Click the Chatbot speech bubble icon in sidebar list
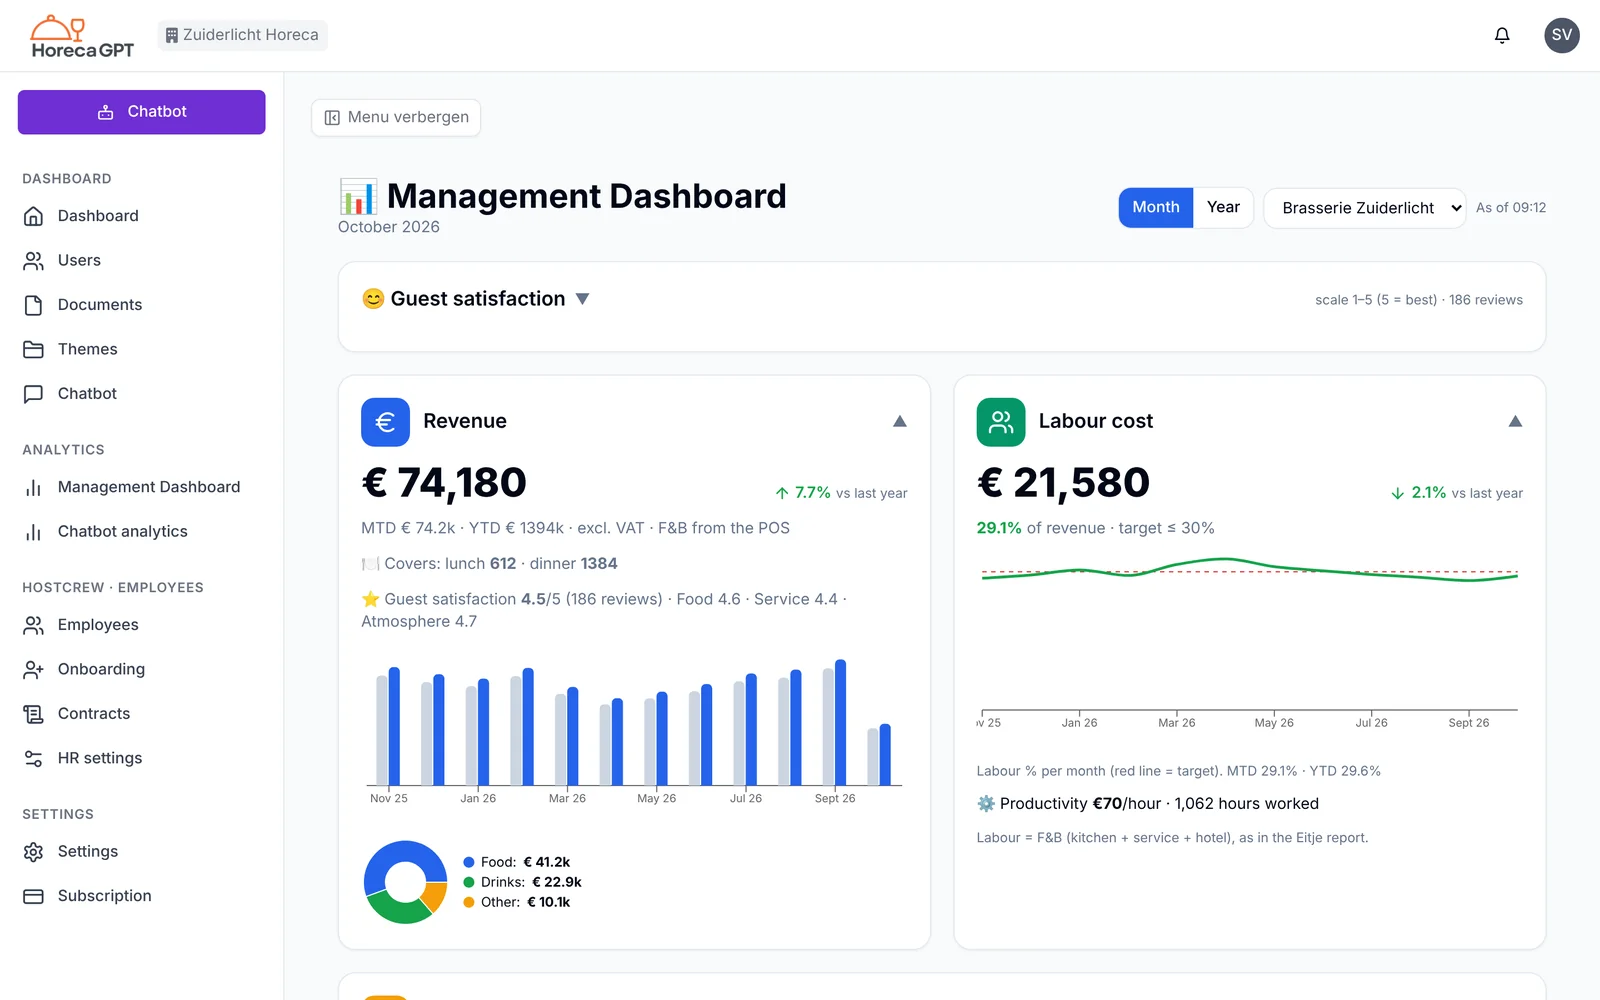 (x=33, y=394)
